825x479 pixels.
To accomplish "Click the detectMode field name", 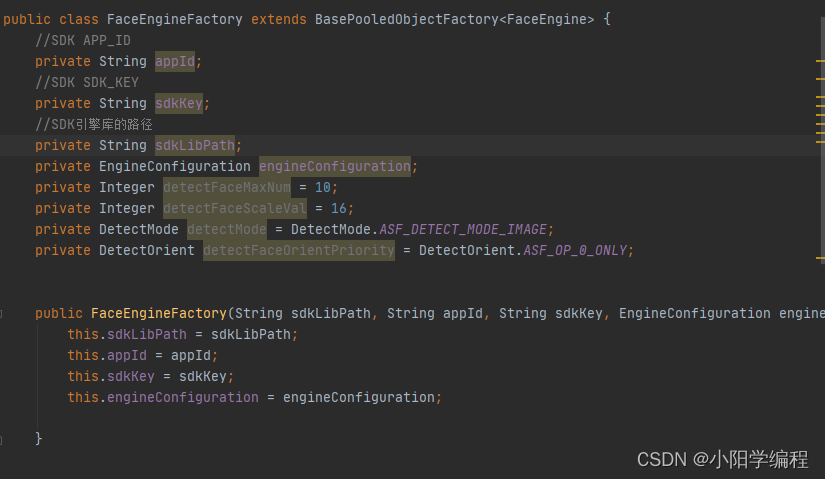I will coord(227,230).
